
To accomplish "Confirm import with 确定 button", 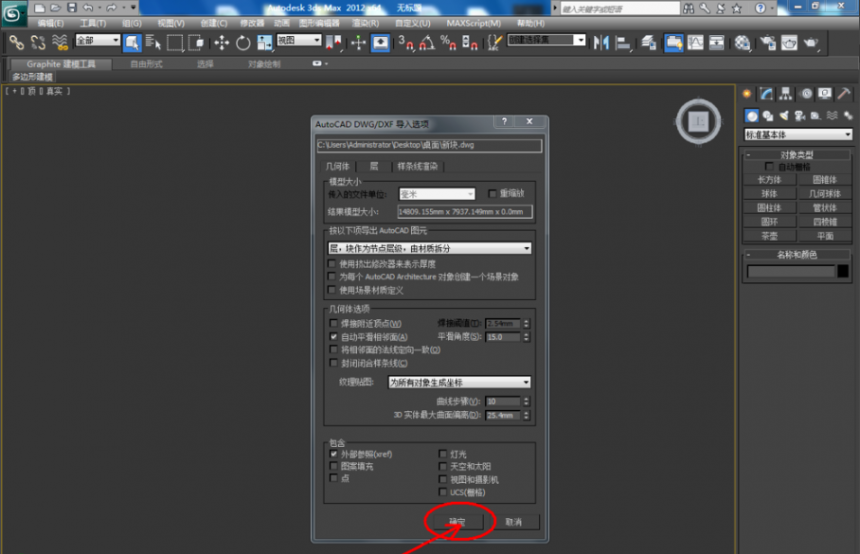I will tap(457, 522).
